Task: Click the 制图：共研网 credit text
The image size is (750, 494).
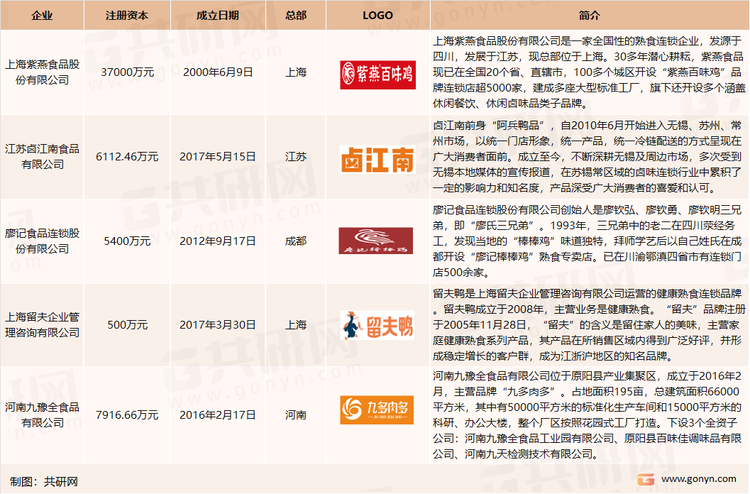Action: click(44, 482)
